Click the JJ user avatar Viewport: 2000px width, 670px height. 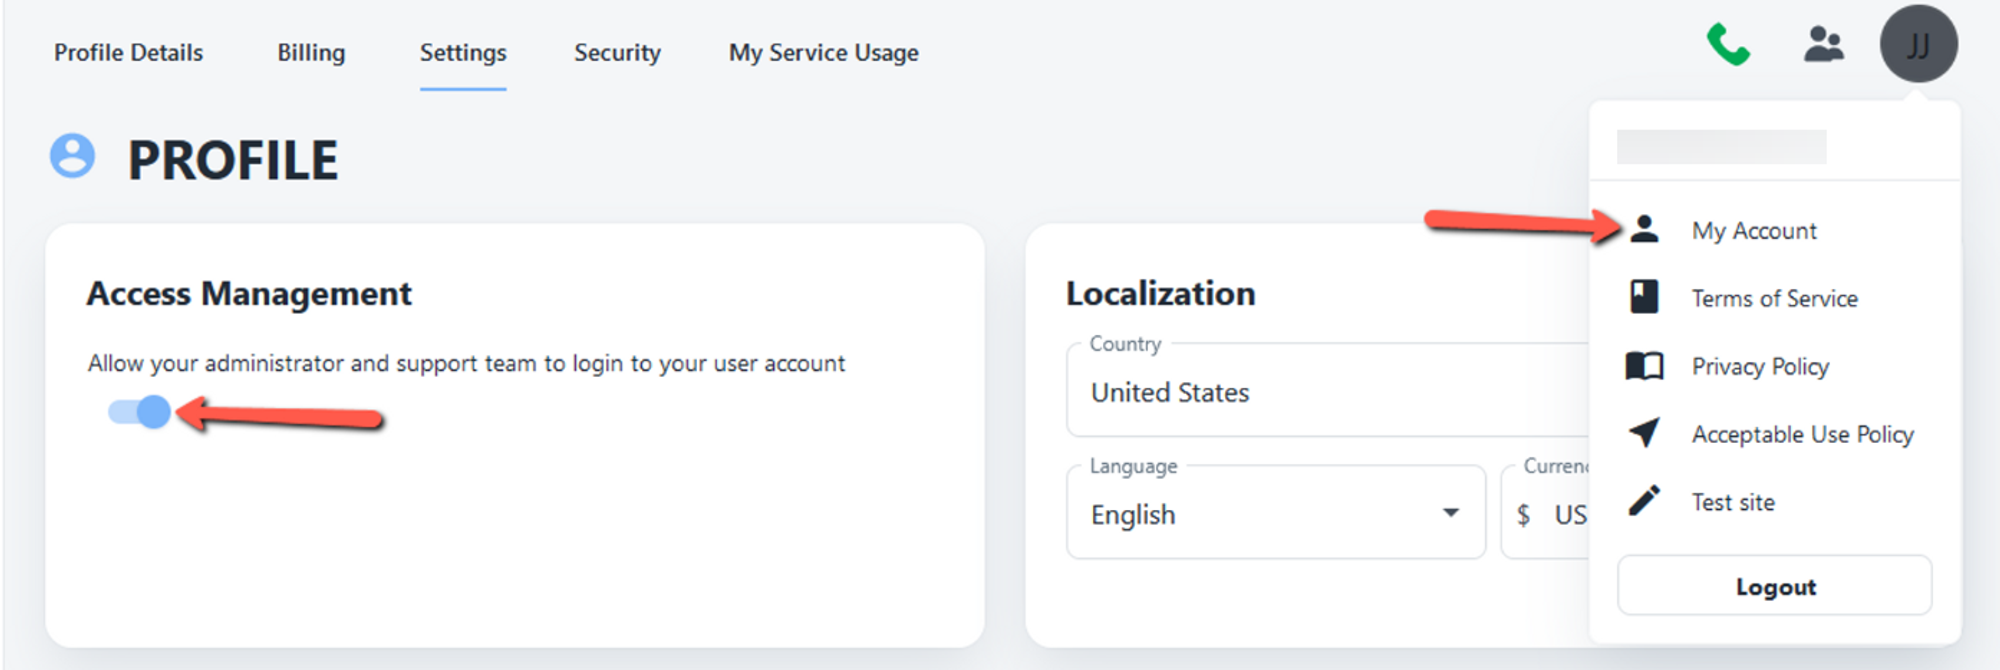pyautogui.click(x=1918, y=45)
